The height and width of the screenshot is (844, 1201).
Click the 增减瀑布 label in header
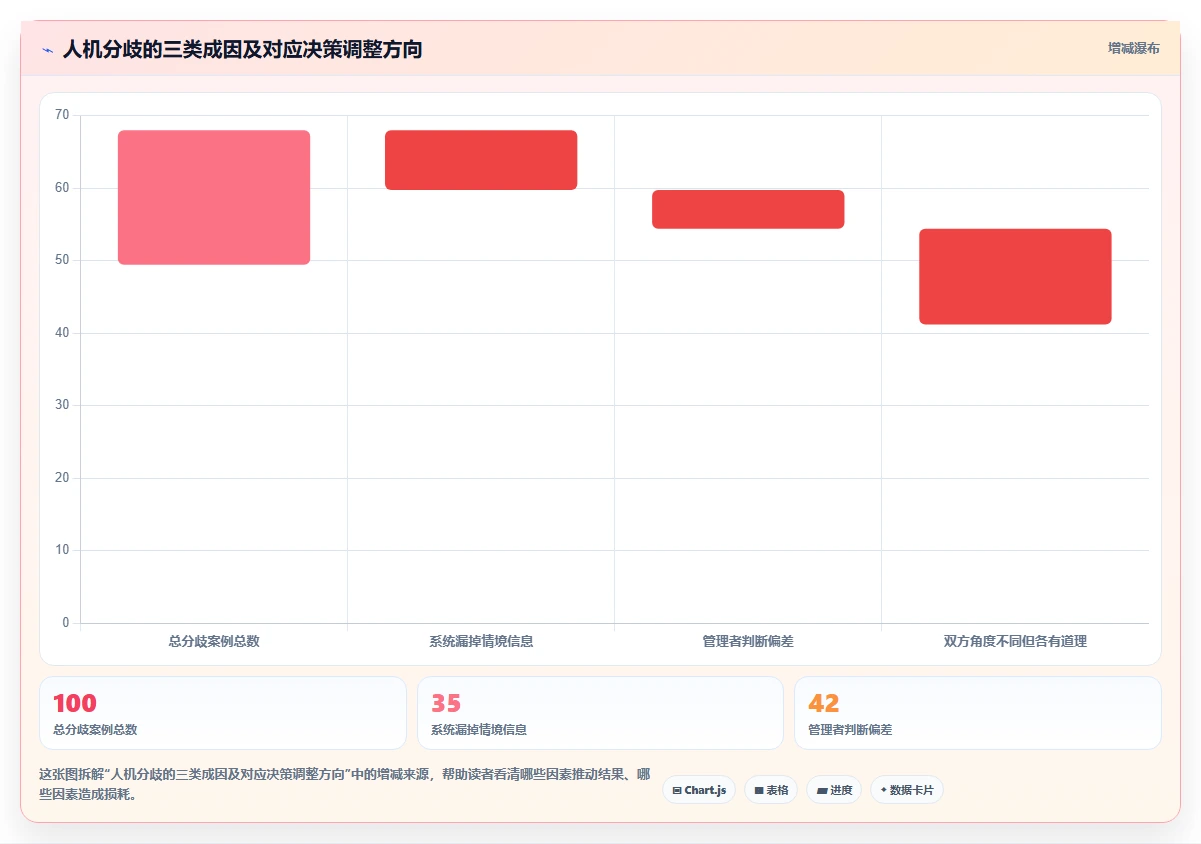(1134, 48)
